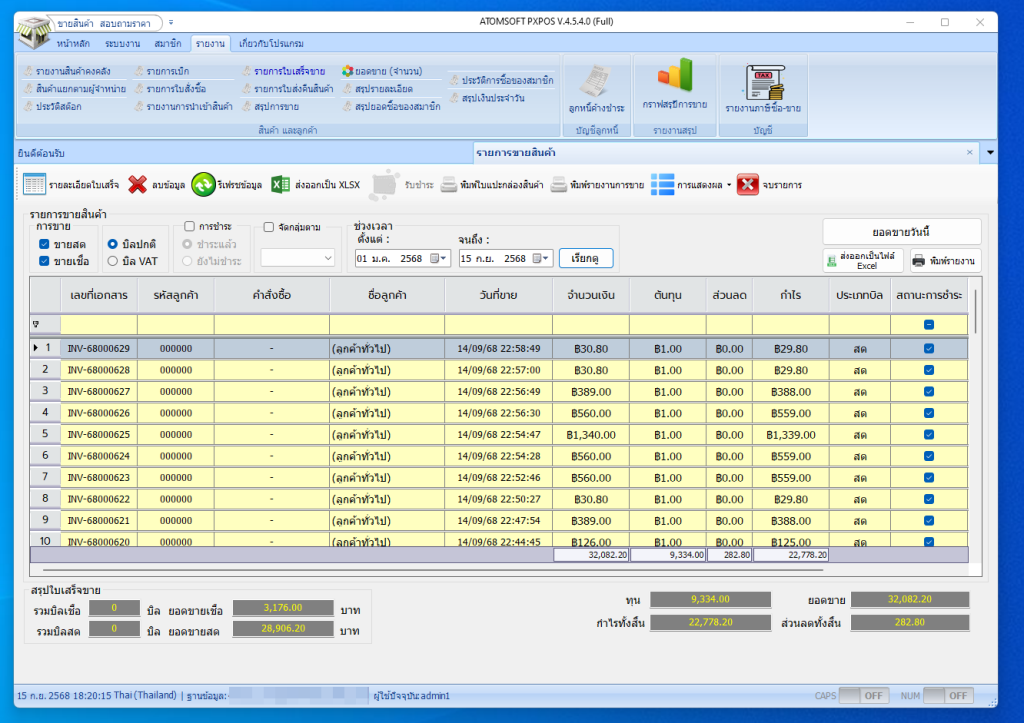Open ประวัติสต็อก stock history report
The width and height of the screenshot is (1024, 723).
(52, 106)
